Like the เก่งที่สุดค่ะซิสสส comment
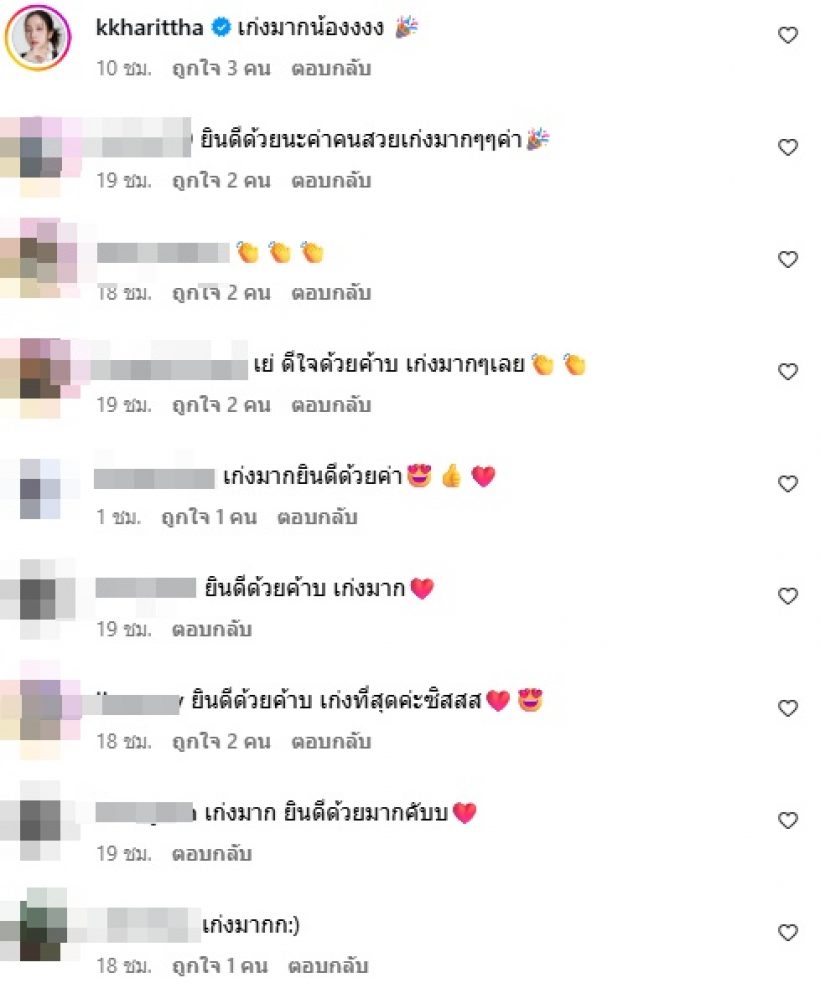The image size is (820, 993). [x=787, y=708]
